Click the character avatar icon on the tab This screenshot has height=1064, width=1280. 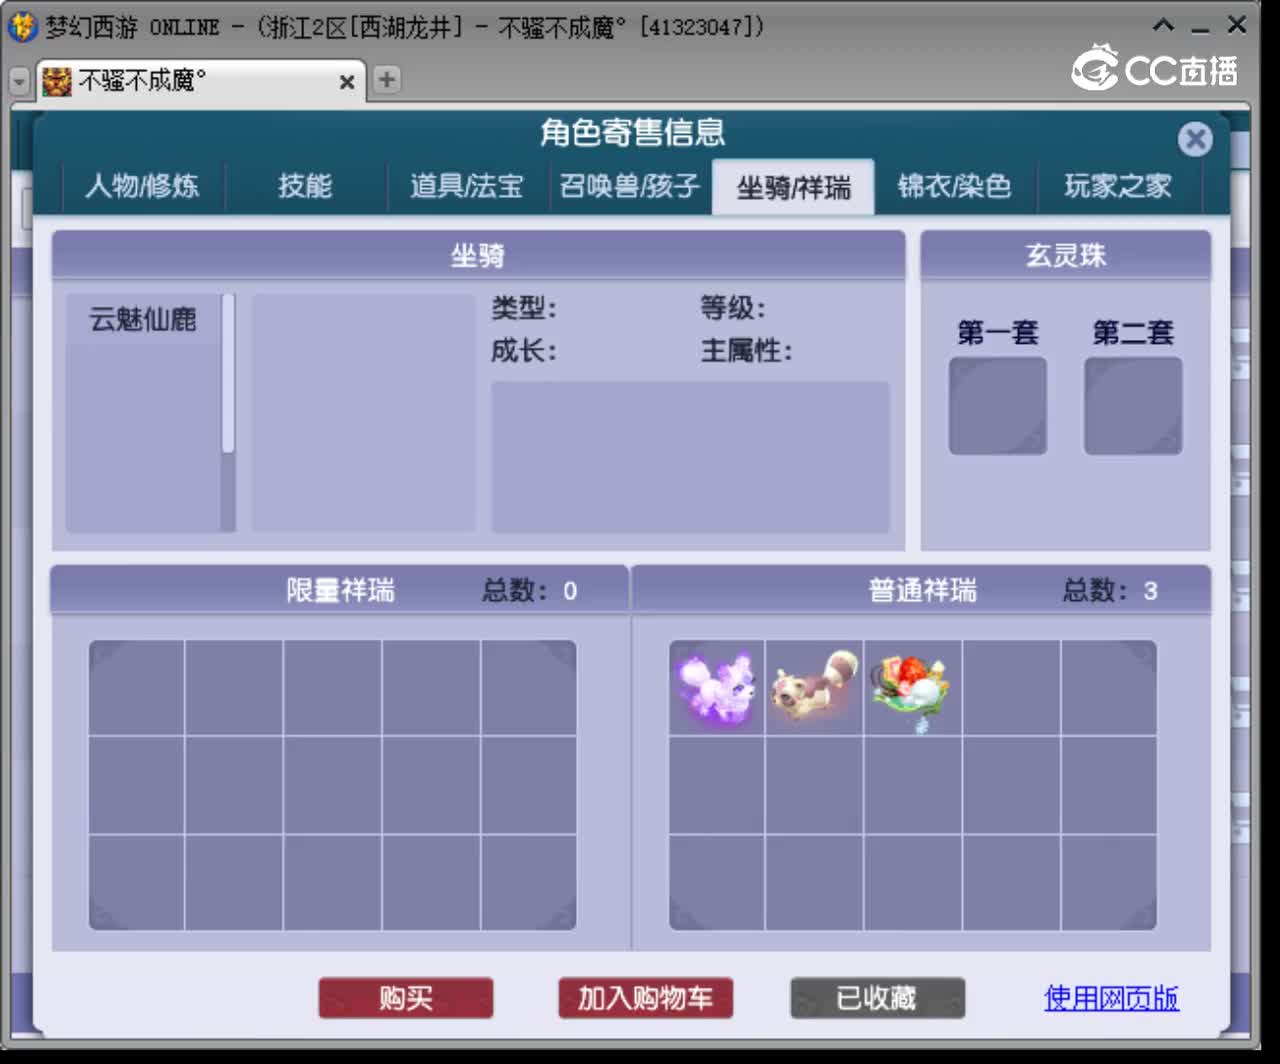(x=57, y=81)
